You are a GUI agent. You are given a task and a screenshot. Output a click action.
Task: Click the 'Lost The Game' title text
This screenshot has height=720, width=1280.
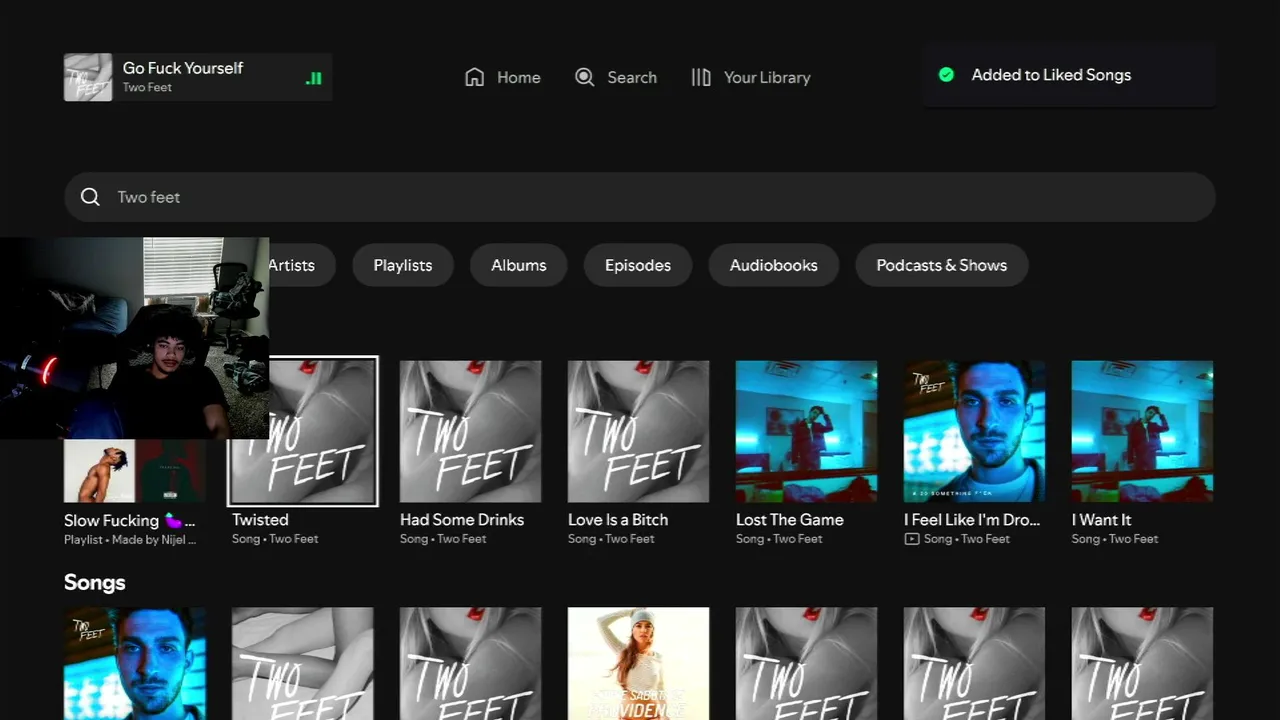tap(790, 520)
